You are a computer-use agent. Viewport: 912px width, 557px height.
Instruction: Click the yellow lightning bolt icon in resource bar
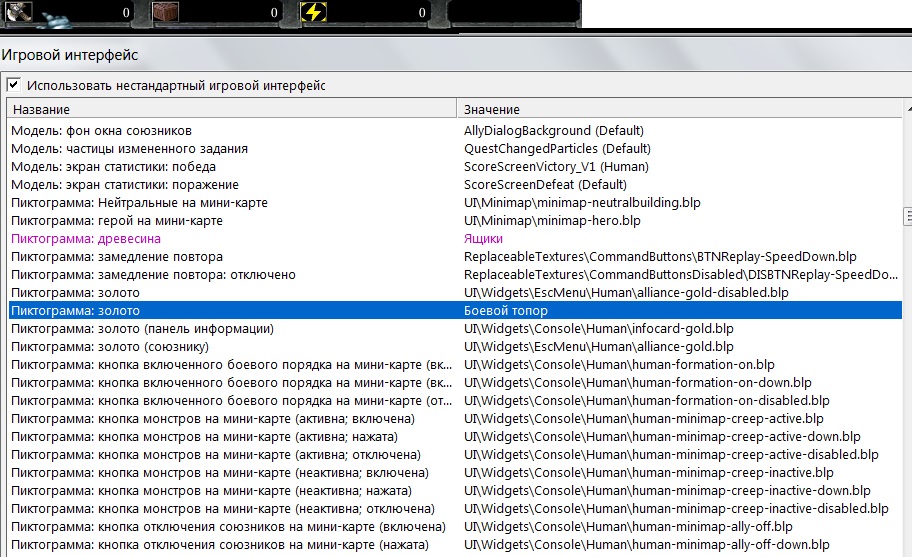pyautogui.click(x=314, y=12)
